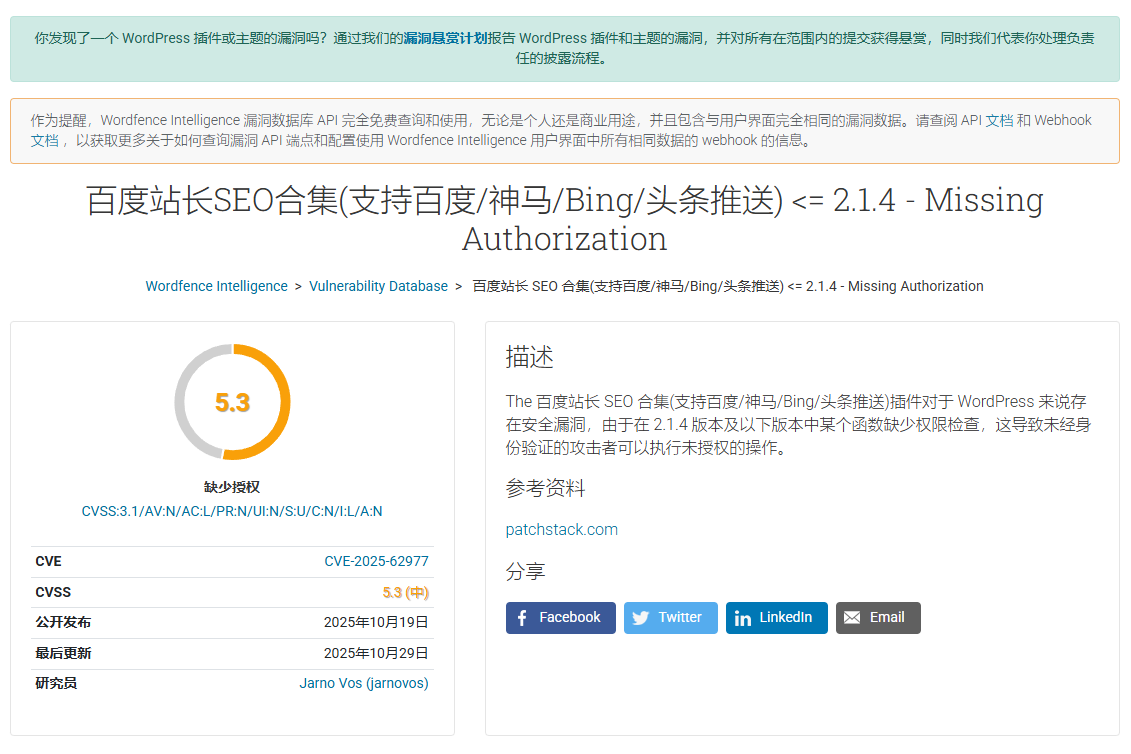1131x754 pixels.
Task: Click the LinkedIn 'in' icon
Action: pyautogui.click(x=743, y=618)
